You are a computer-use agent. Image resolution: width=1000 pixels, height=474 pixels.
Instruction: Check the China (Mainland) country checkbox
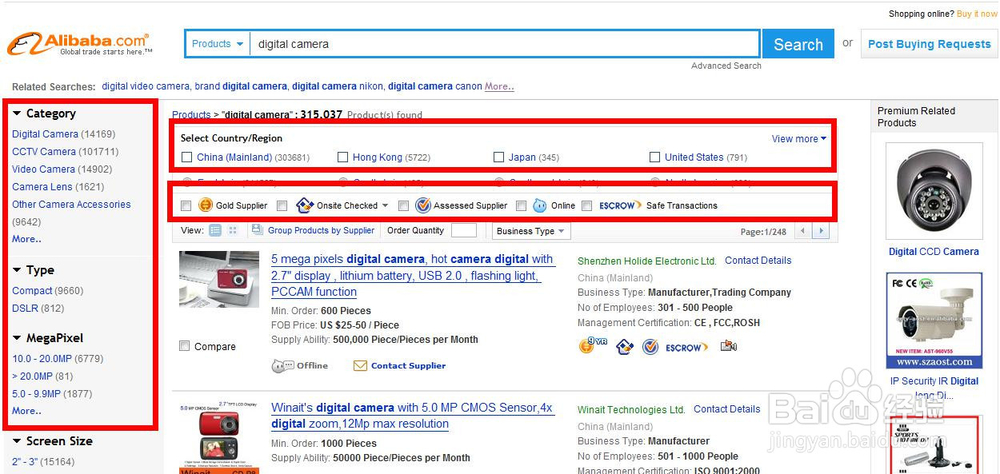(186, 157)
